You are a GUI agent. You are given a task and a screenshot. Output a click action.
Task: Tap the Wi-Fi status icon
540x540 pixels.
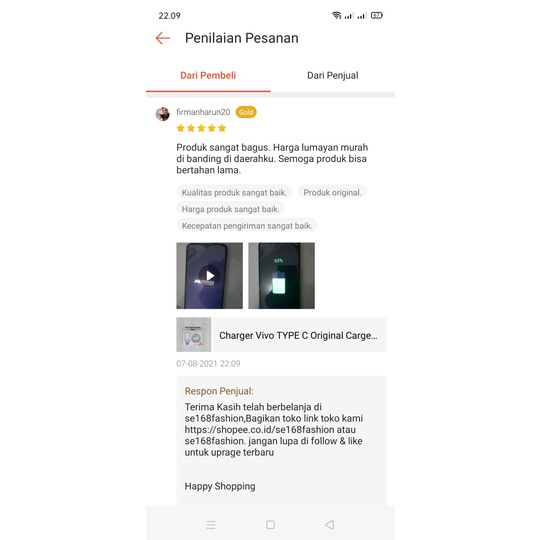click(x=336, y=15)
